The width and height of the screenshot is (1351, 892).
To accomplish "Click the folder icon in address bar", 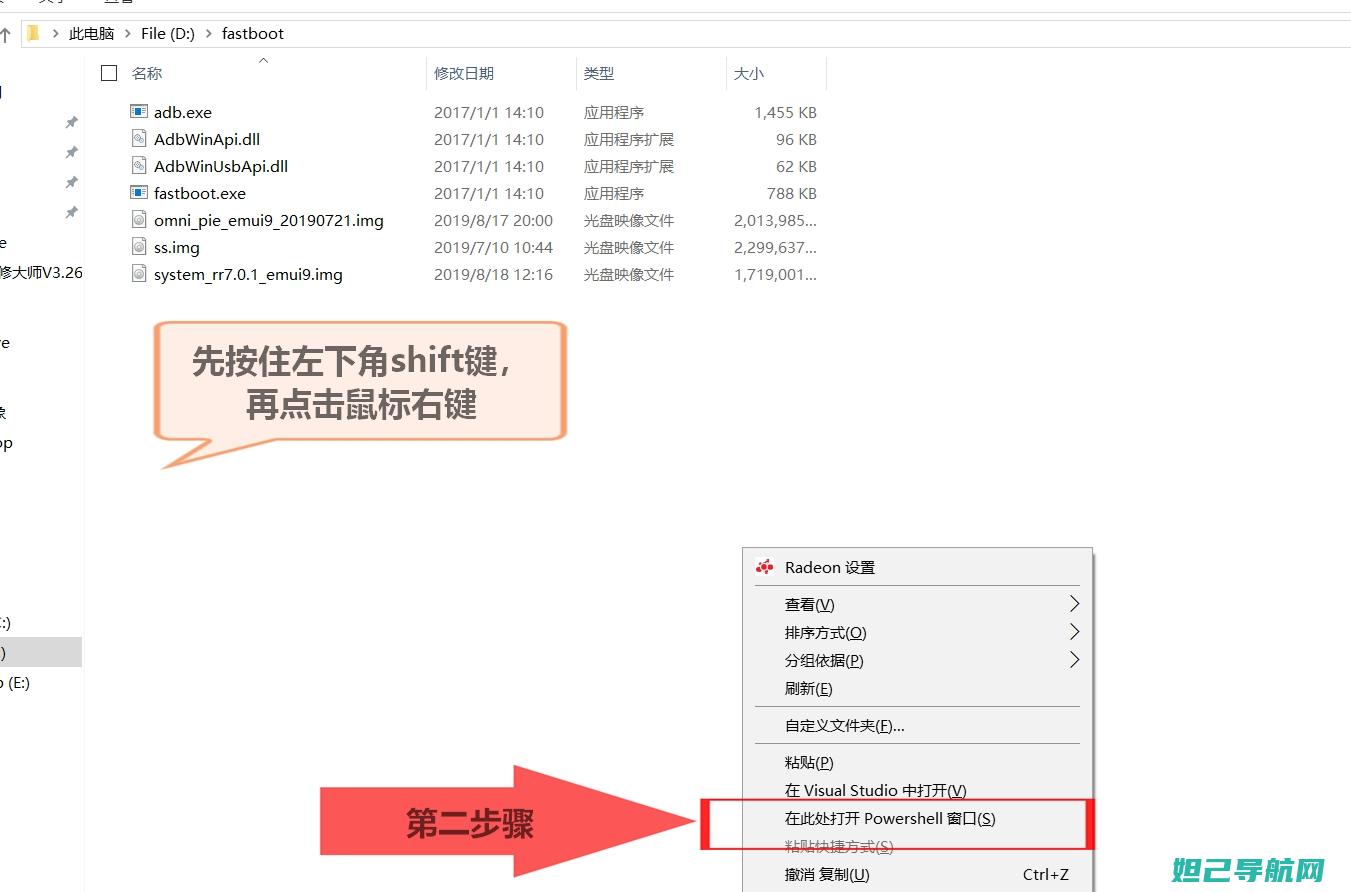I will tap(33, 33).
